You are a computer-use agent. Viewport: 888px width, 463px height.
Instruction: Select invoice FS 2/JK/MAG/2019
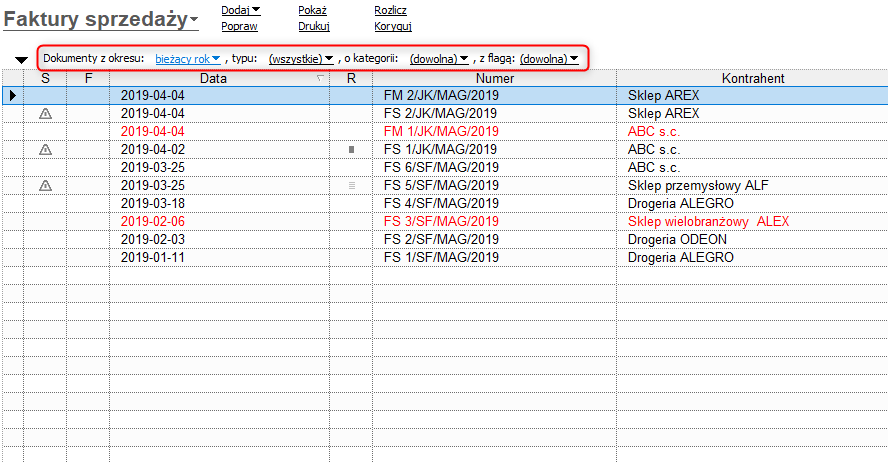tap(440, 113)
